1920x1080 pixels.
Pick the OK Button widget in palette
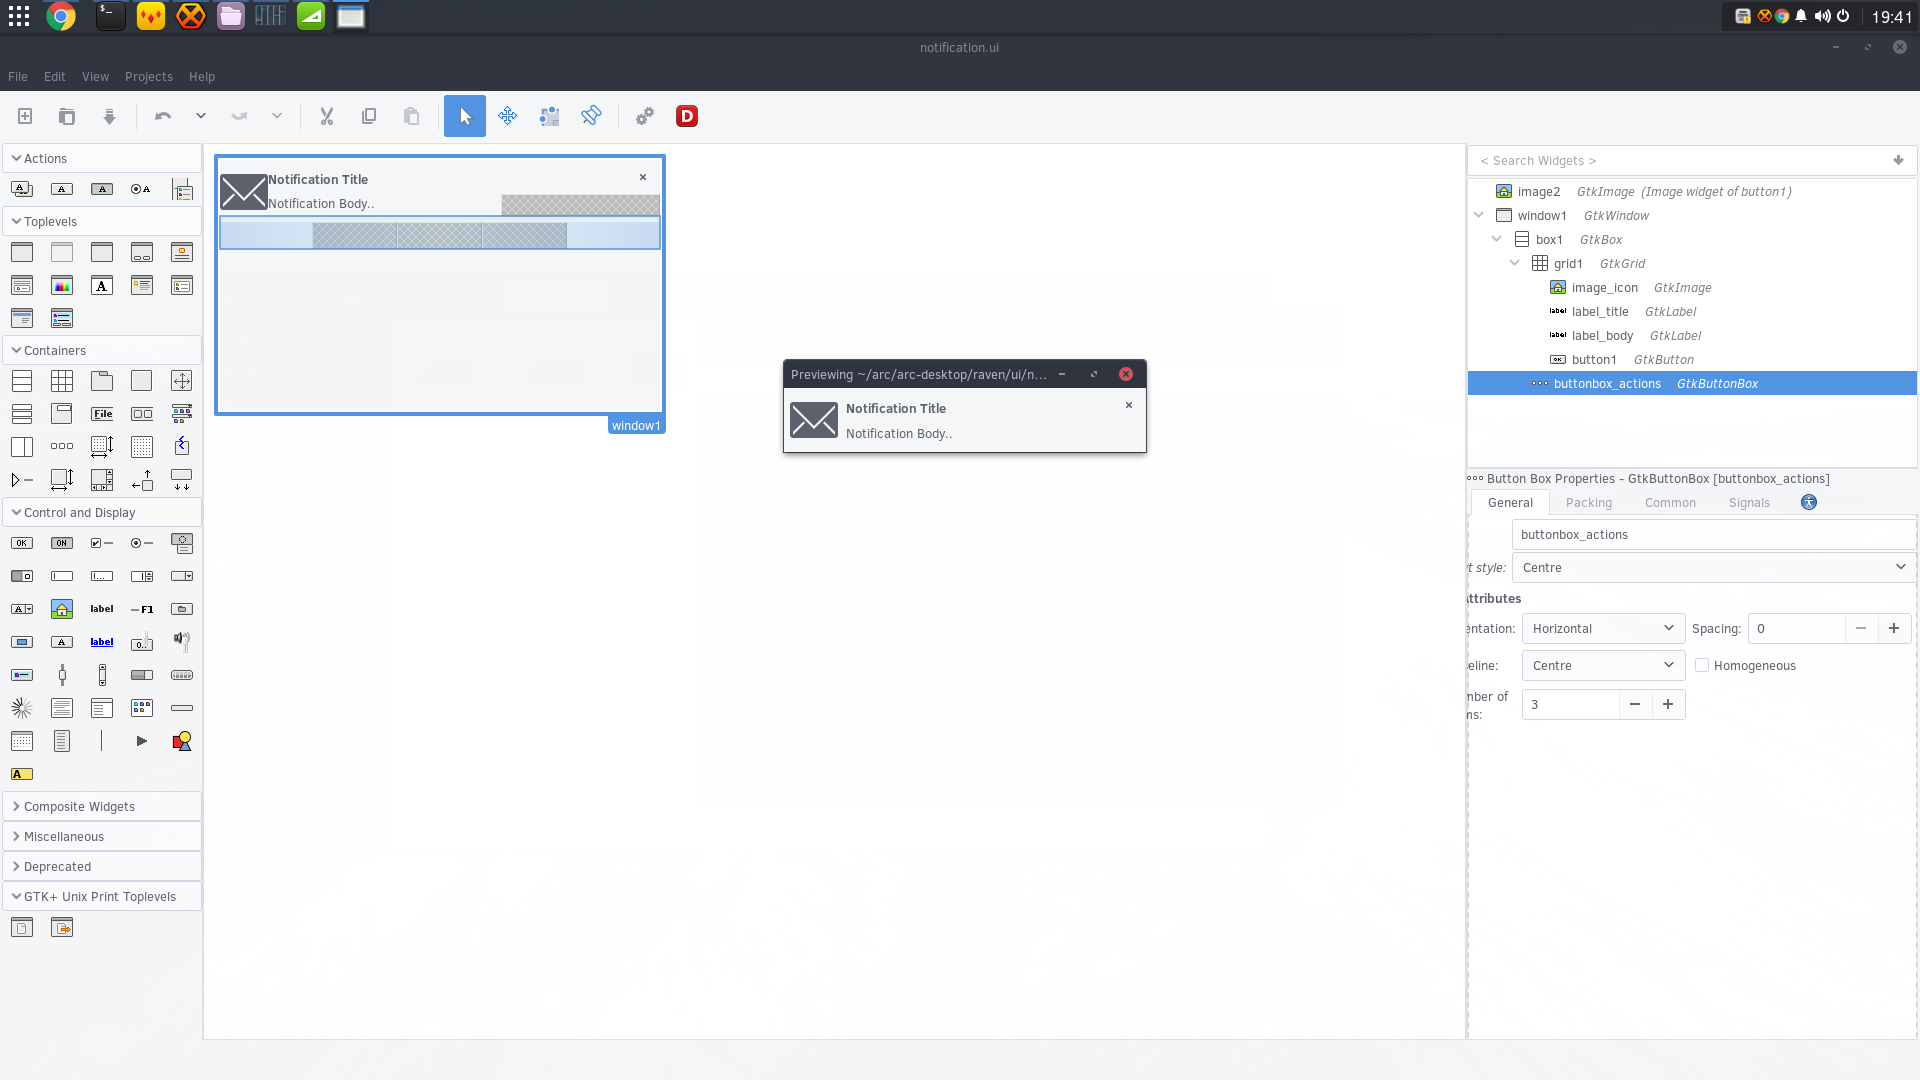tap(22, 543)
